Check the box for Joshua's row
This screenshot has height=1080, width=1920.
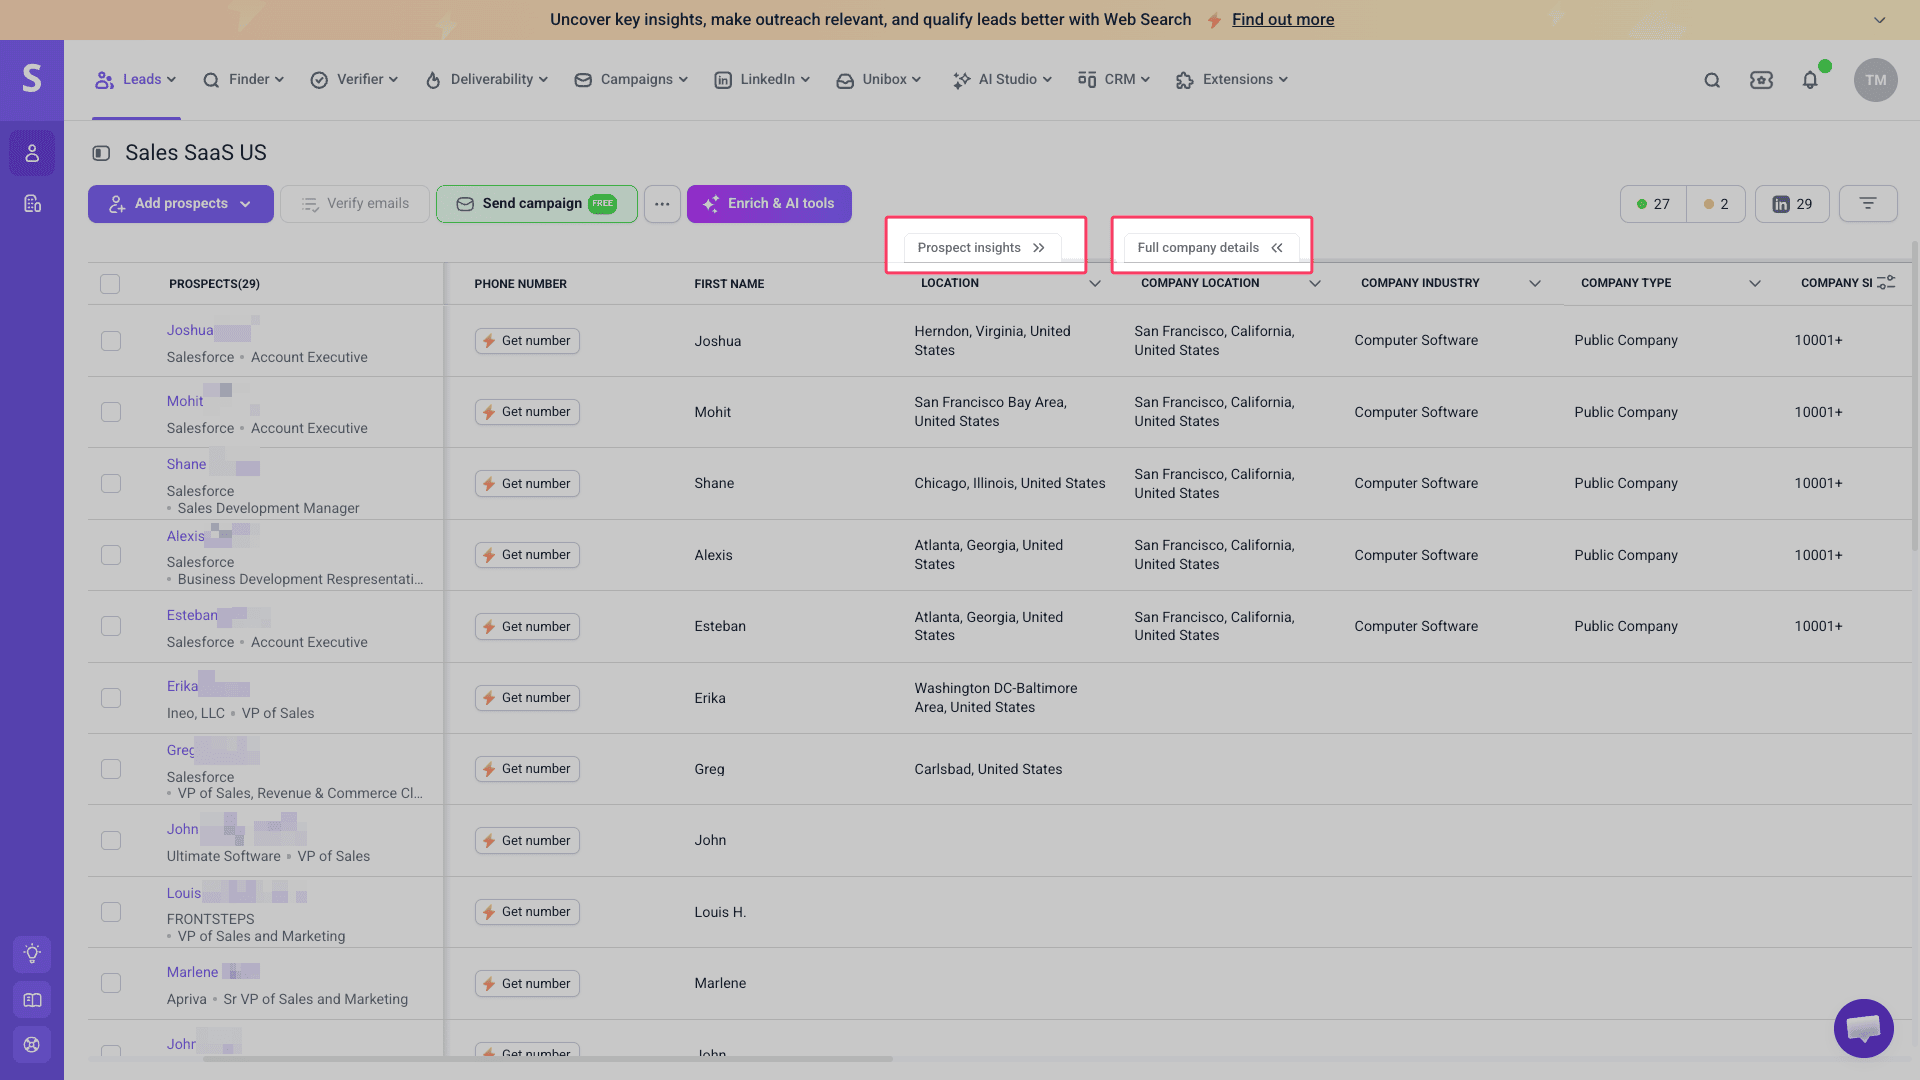[111, 341]
